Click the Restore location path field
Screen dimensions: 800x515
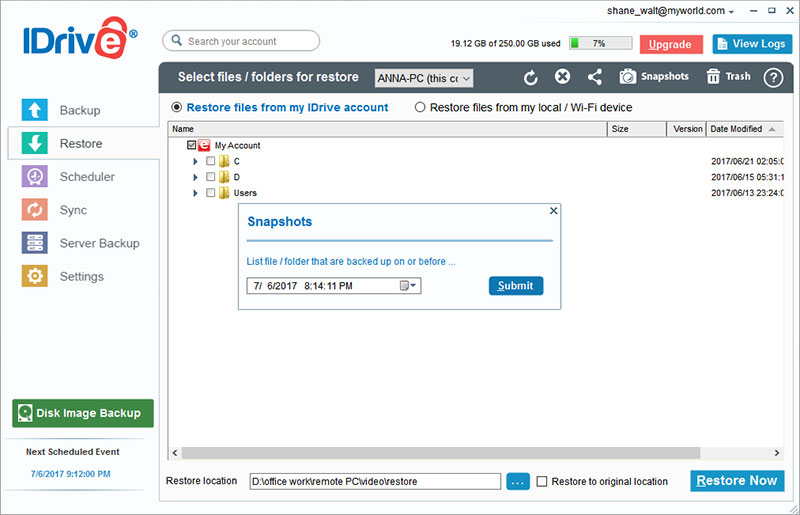[x=375, y=481]
